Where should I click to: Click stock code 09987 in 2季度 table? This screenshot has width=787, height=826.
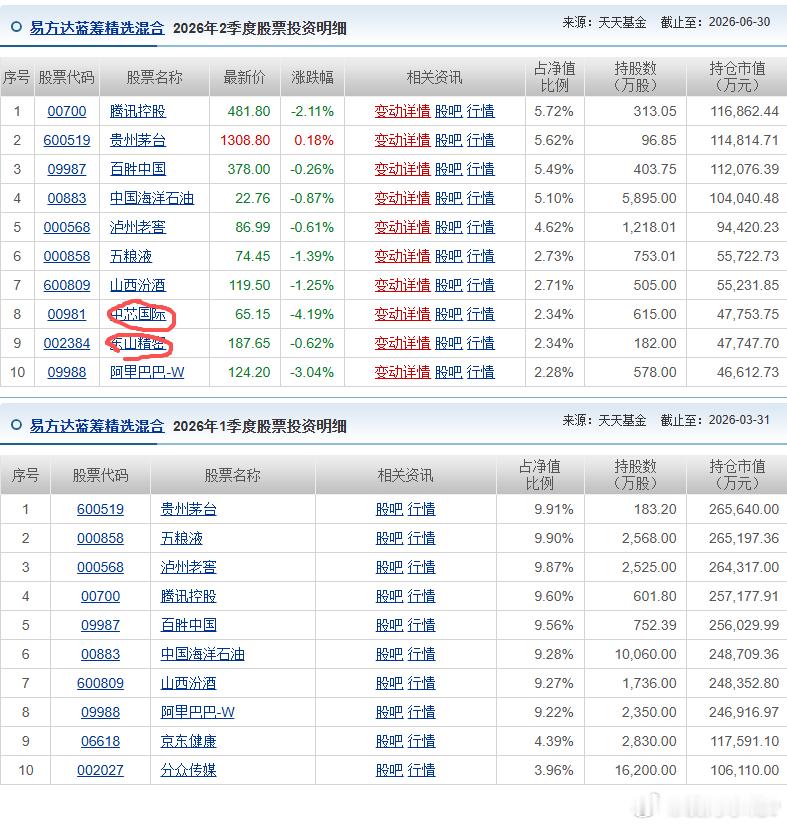(67, 169)
